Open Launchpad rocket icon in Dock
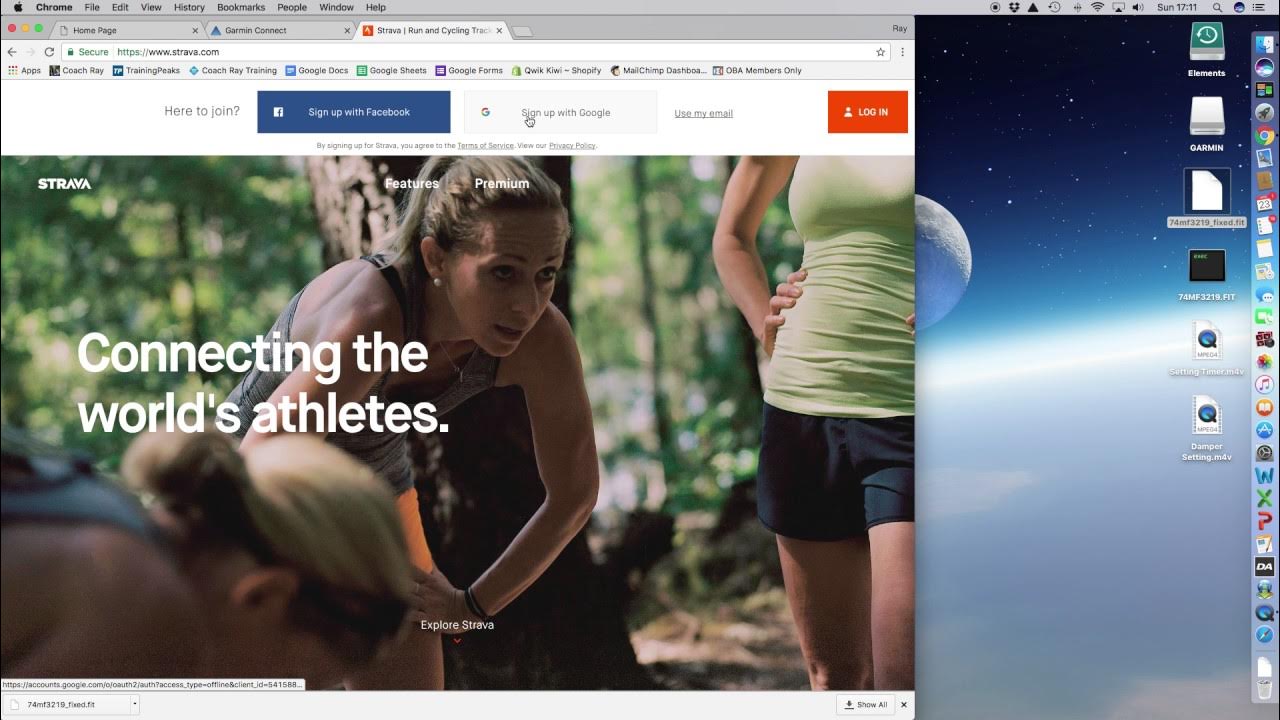Viewport: 1280px width, 720px height. click(x=1265, y=113)
